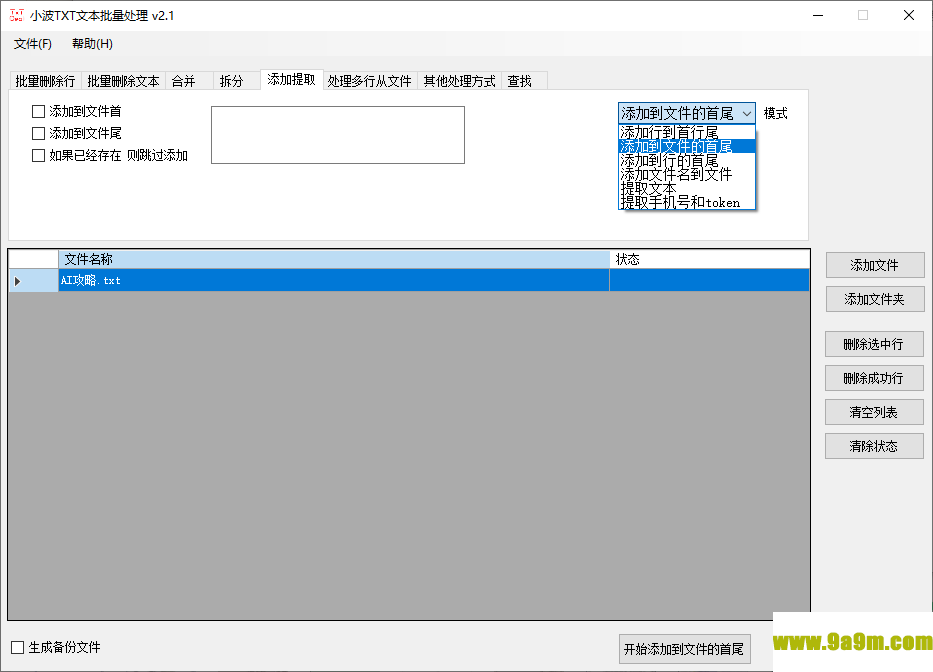Viewport: 933px width, 672px height.
Task: Click the row pointer arrow beside AI攻略.txt
Action: click(17, 281)
